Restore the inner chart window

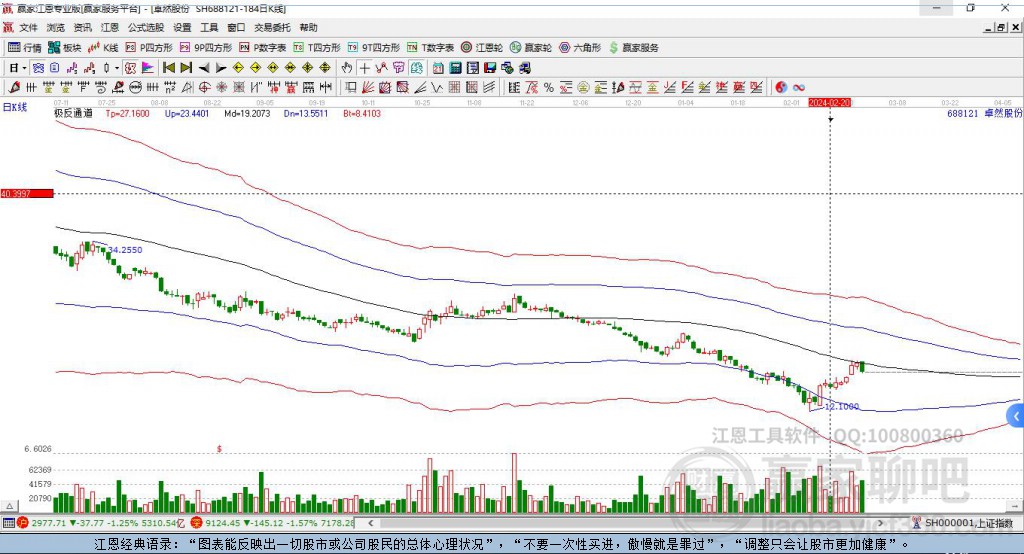click(x=1001, y=27)
